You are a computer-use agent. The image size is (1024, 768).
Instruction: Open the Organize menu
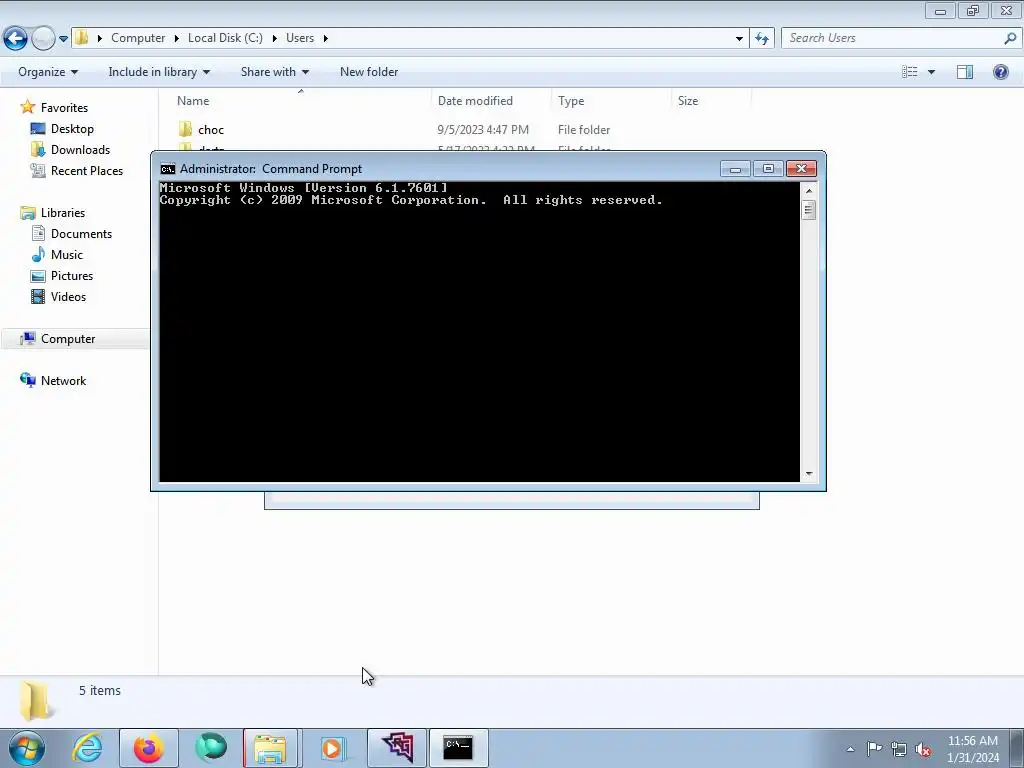[x=48, y=72]
